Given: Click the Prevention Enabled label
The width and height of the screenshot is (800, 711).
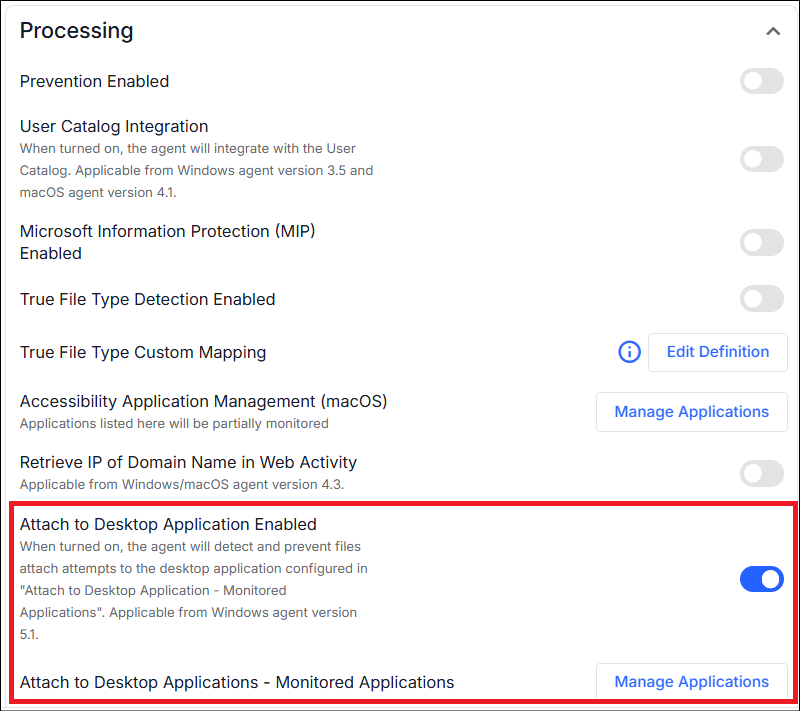Looking at the screenshot, I should pyautogui.click(x=95, y=81).
